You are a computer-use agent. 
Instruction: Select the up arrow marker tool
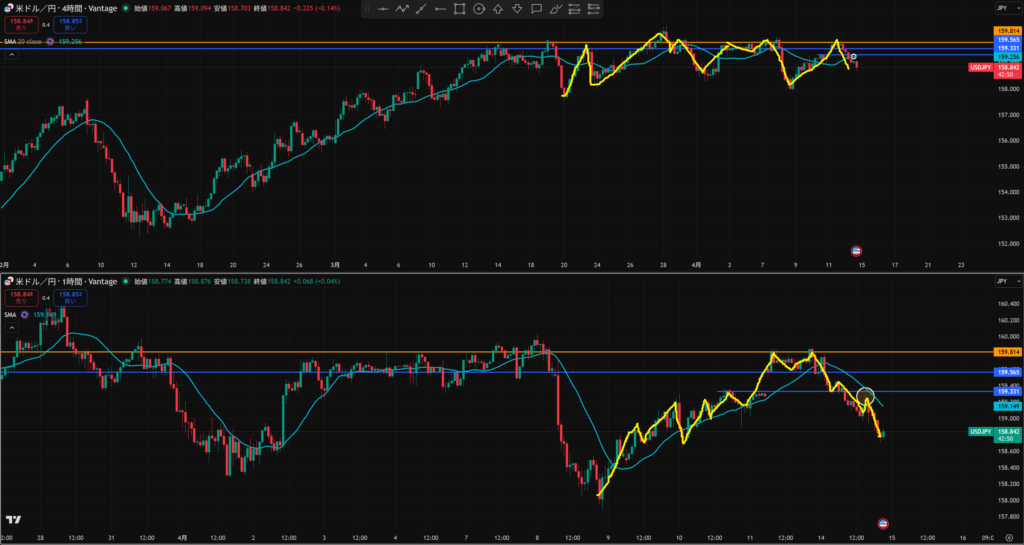pos(498,9)
